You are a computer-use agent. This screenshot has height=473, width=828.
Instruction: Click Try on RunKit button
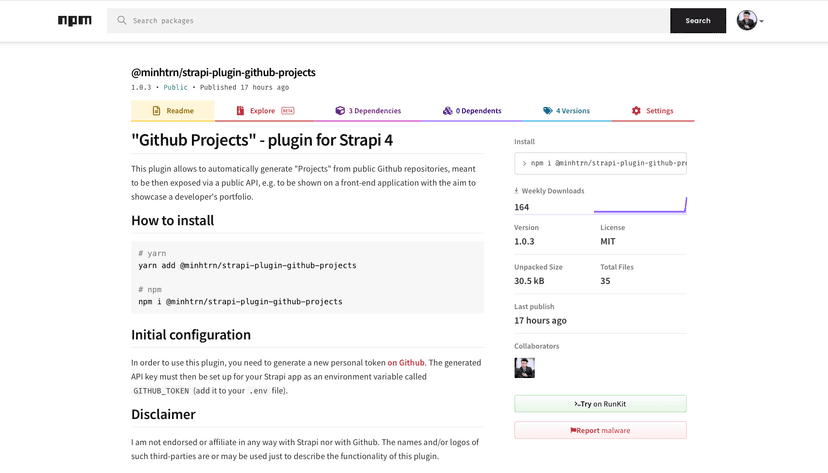[x=600, y=404]
